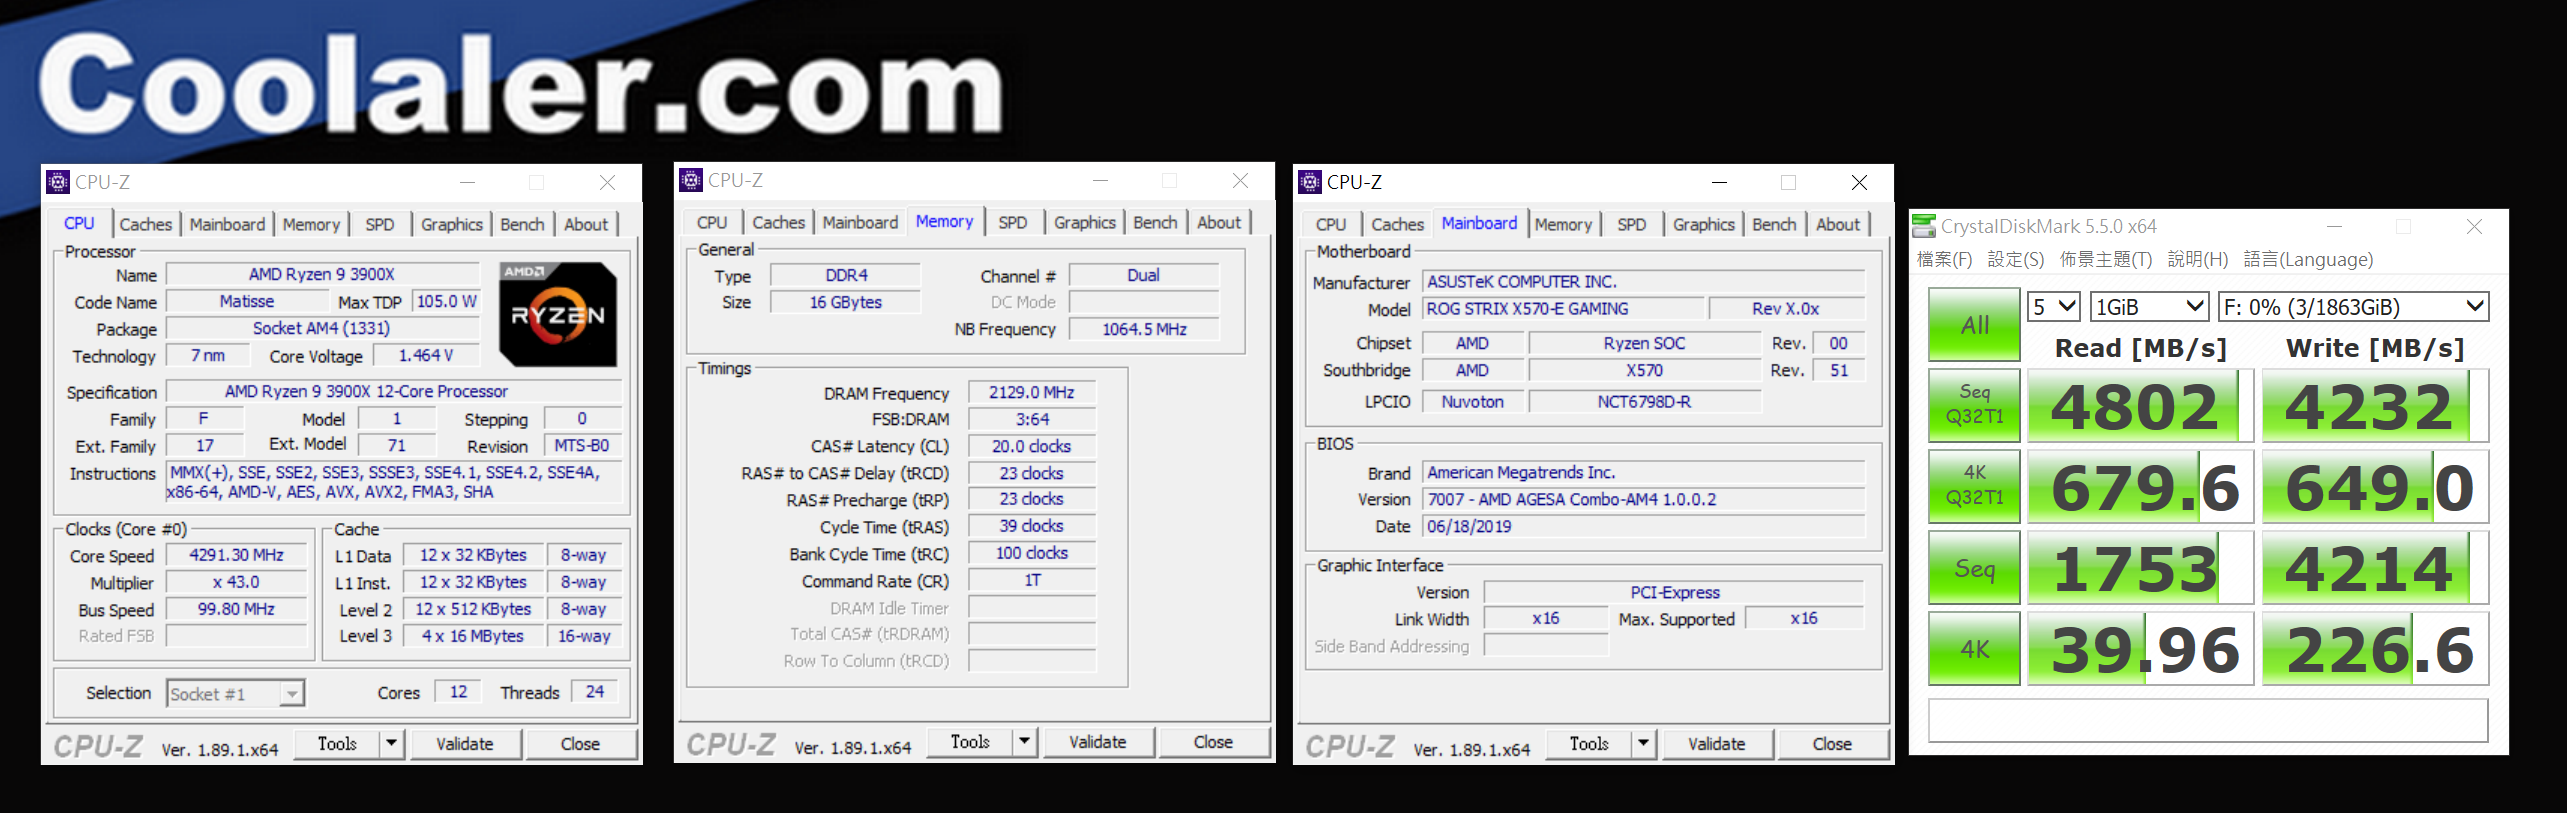This screenshot has height=813, width=2567.
Task: Open Tools dropdown arrow in the Memory window
Action: [x=1025, y=742]
